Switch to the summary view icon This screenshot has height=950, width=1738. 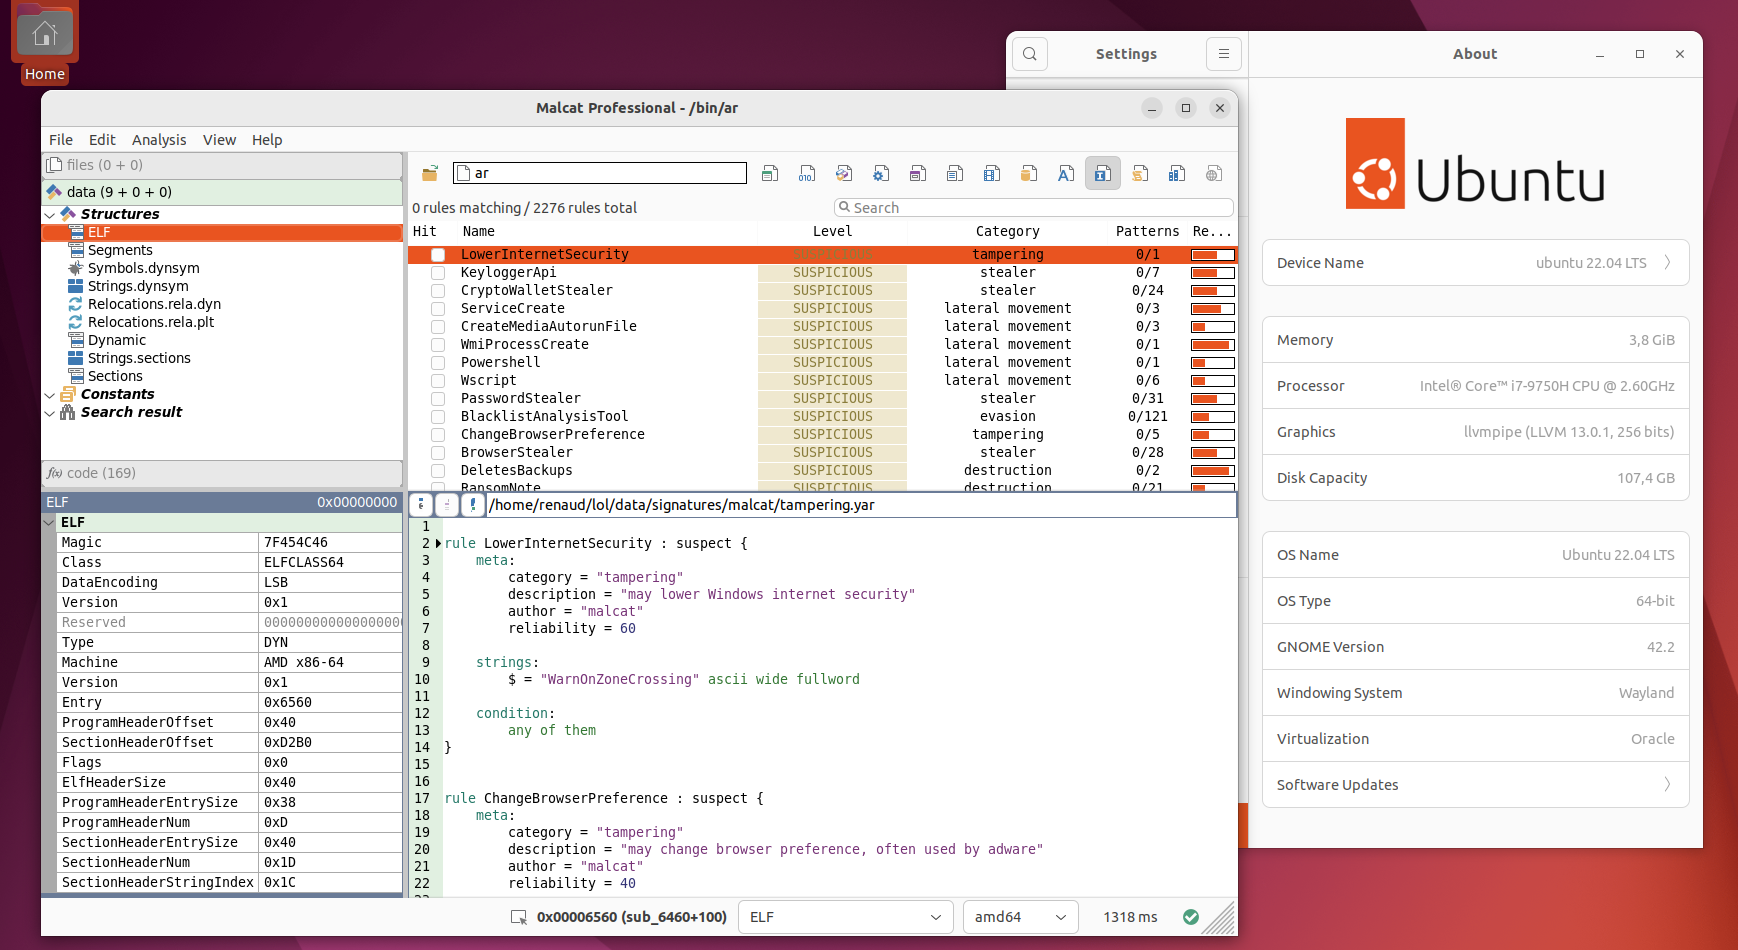pyautogui.click(x=770, y=174)
